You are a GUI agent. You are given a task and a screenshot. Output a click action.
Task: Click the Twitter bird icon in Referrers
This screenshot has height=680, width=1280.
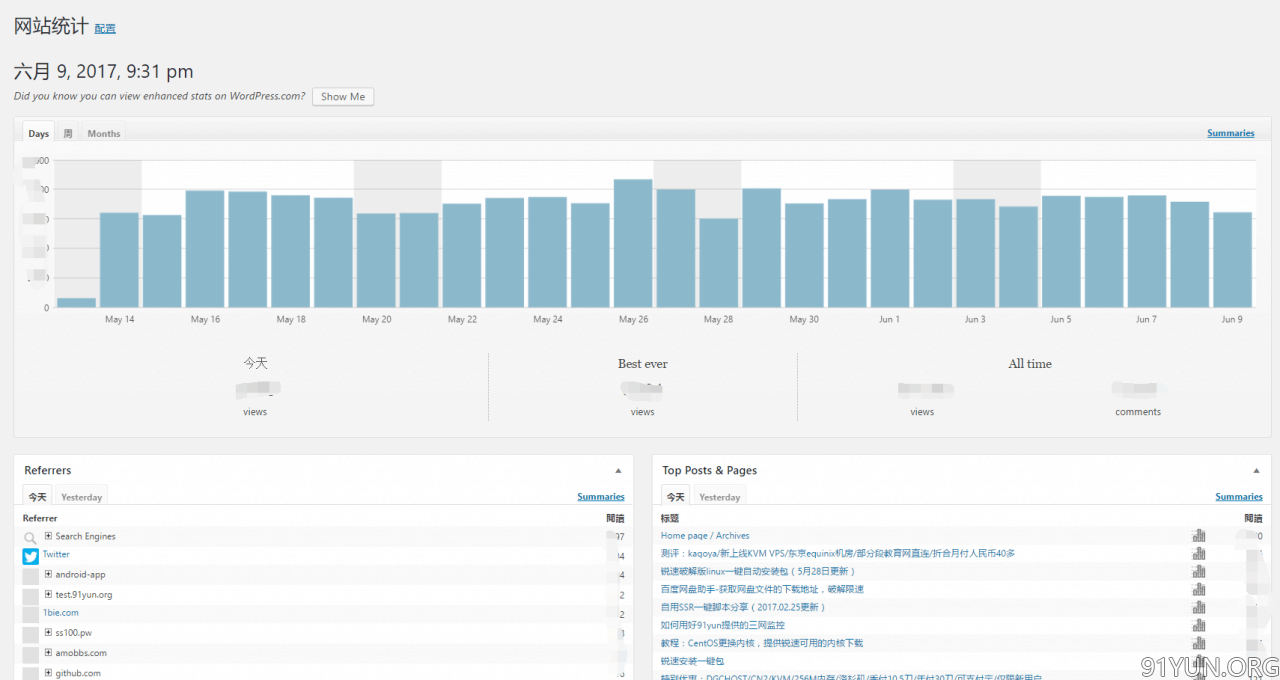[31, 556]
